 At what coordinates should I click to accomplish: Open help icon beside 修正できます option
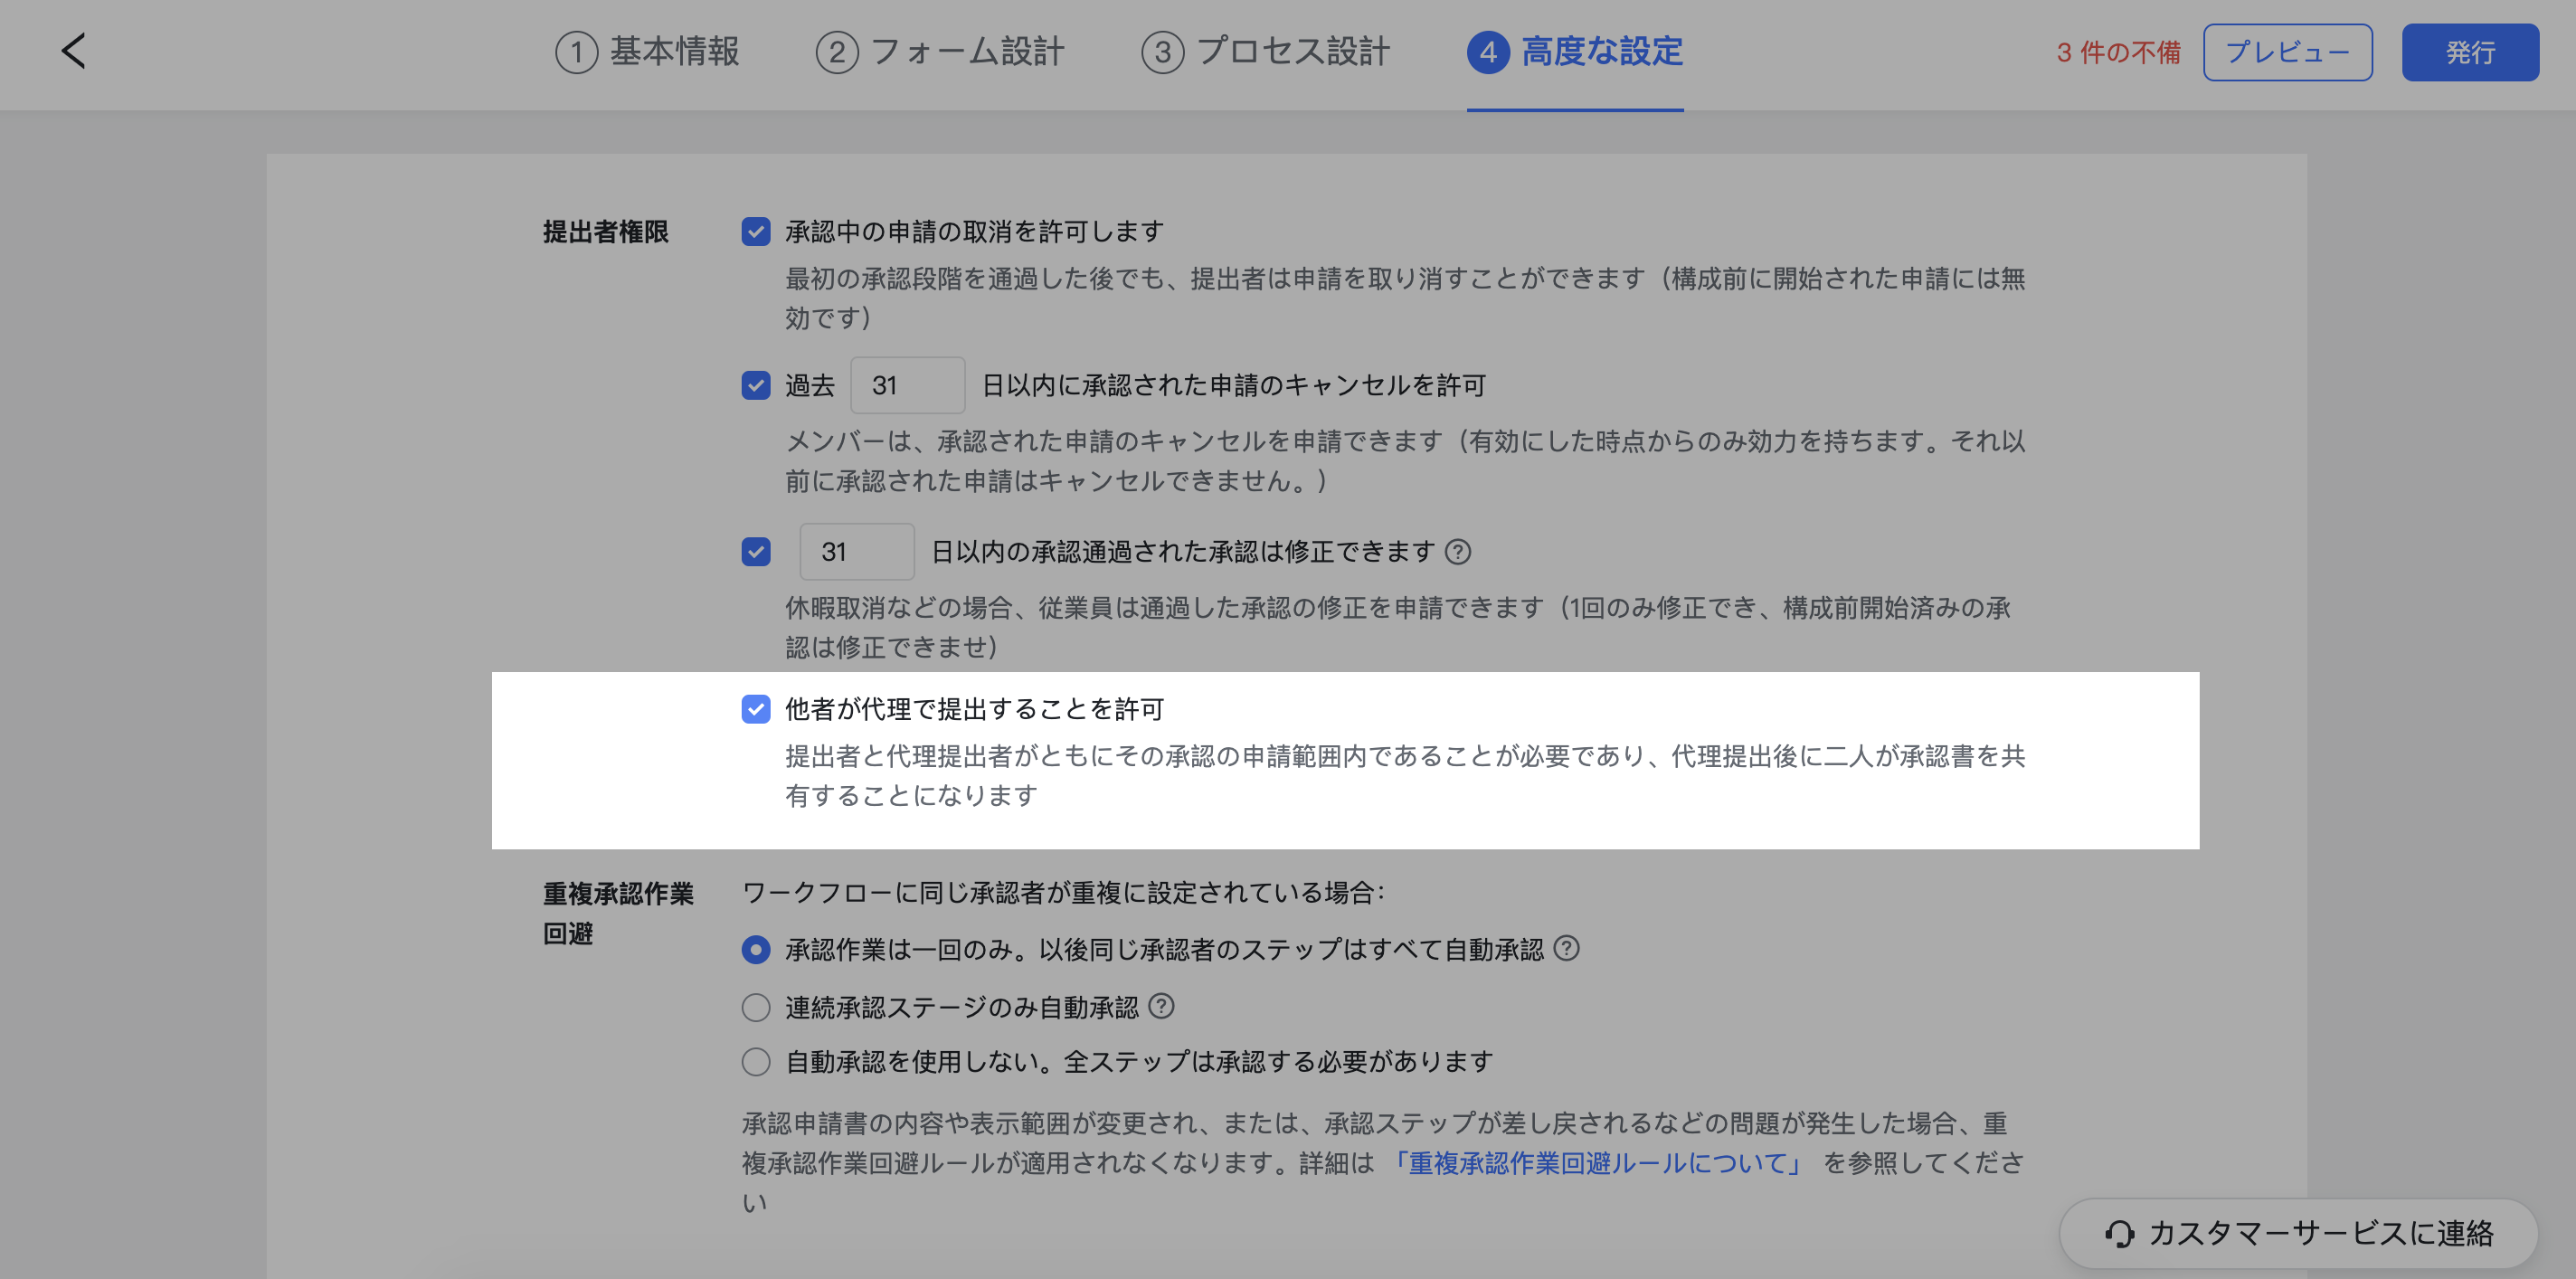1458,551
